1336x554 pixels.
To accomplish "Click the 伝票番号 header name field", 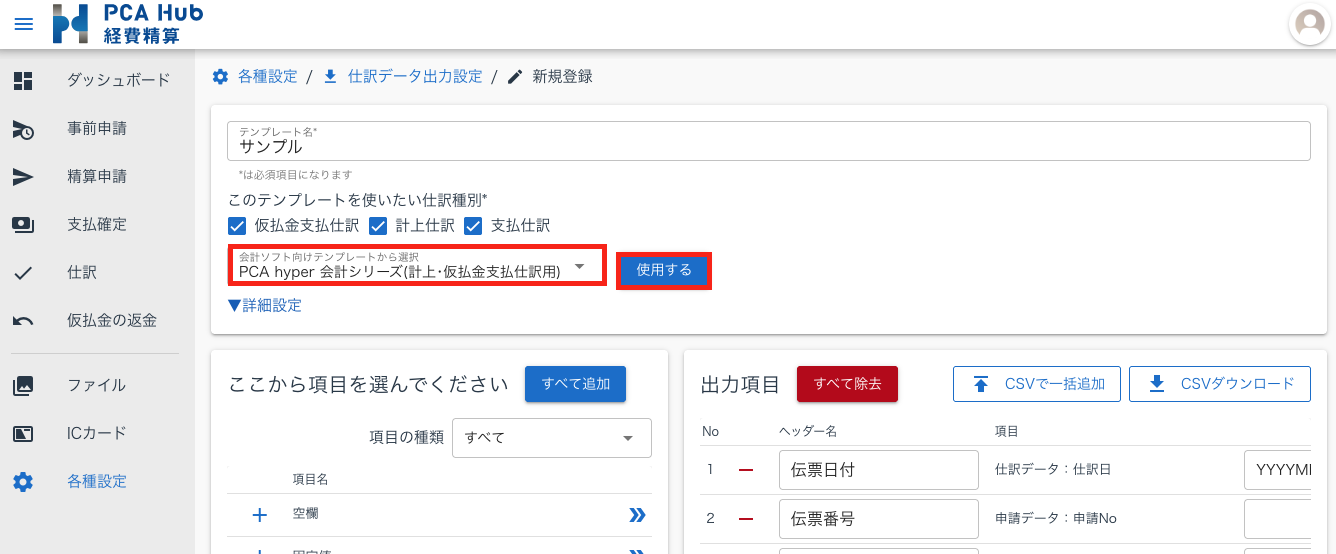I will point(878,519).
